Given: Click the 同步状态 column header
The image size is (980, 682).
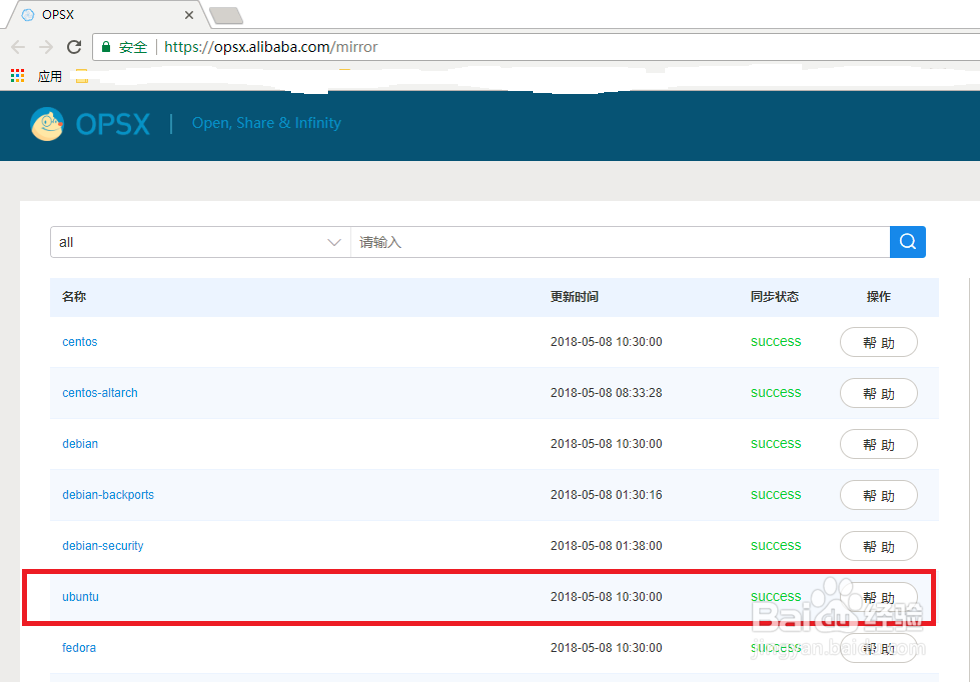Looking at the screenshot, I should pos(775,296).
